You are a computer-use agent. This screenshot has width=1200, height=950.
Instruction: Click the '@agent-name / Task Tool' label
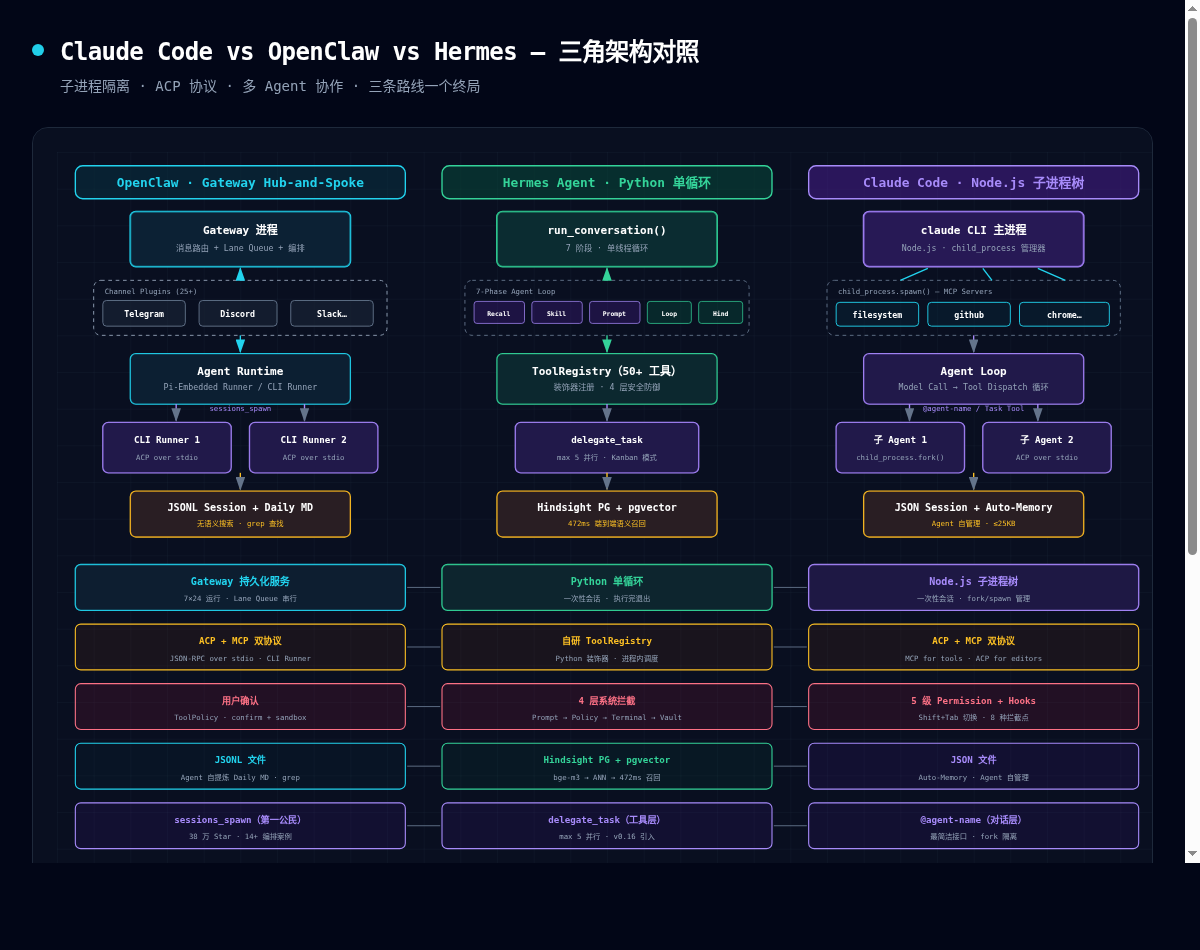coord(973,408)
